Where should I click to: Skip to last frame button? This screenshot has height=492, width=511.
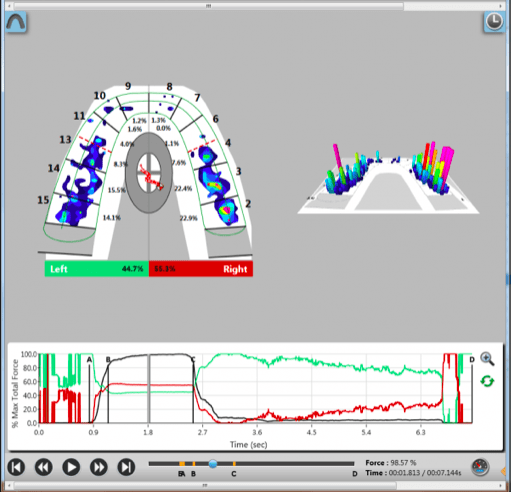[x=126, y=467]
